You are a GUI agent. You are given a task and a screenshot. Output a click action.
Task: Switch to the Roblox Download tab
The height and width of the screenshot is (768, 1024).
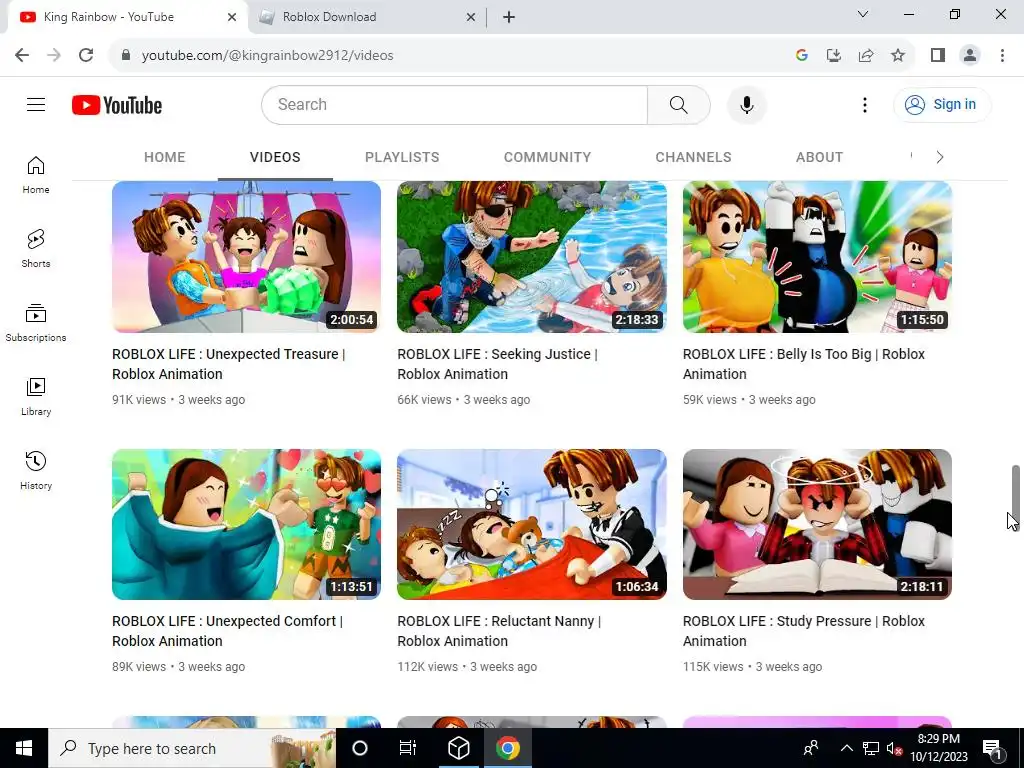point(367,17)
